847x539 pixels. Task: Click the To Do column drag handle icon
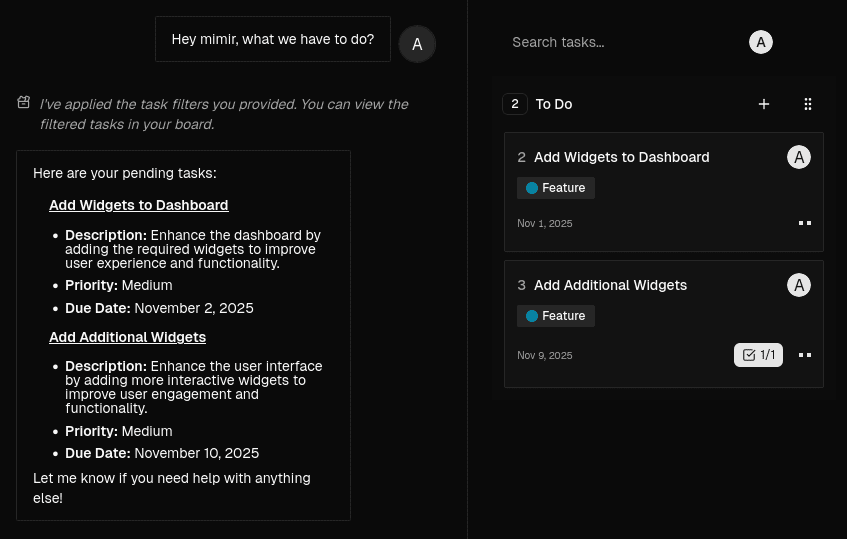[x=808, y=104]
